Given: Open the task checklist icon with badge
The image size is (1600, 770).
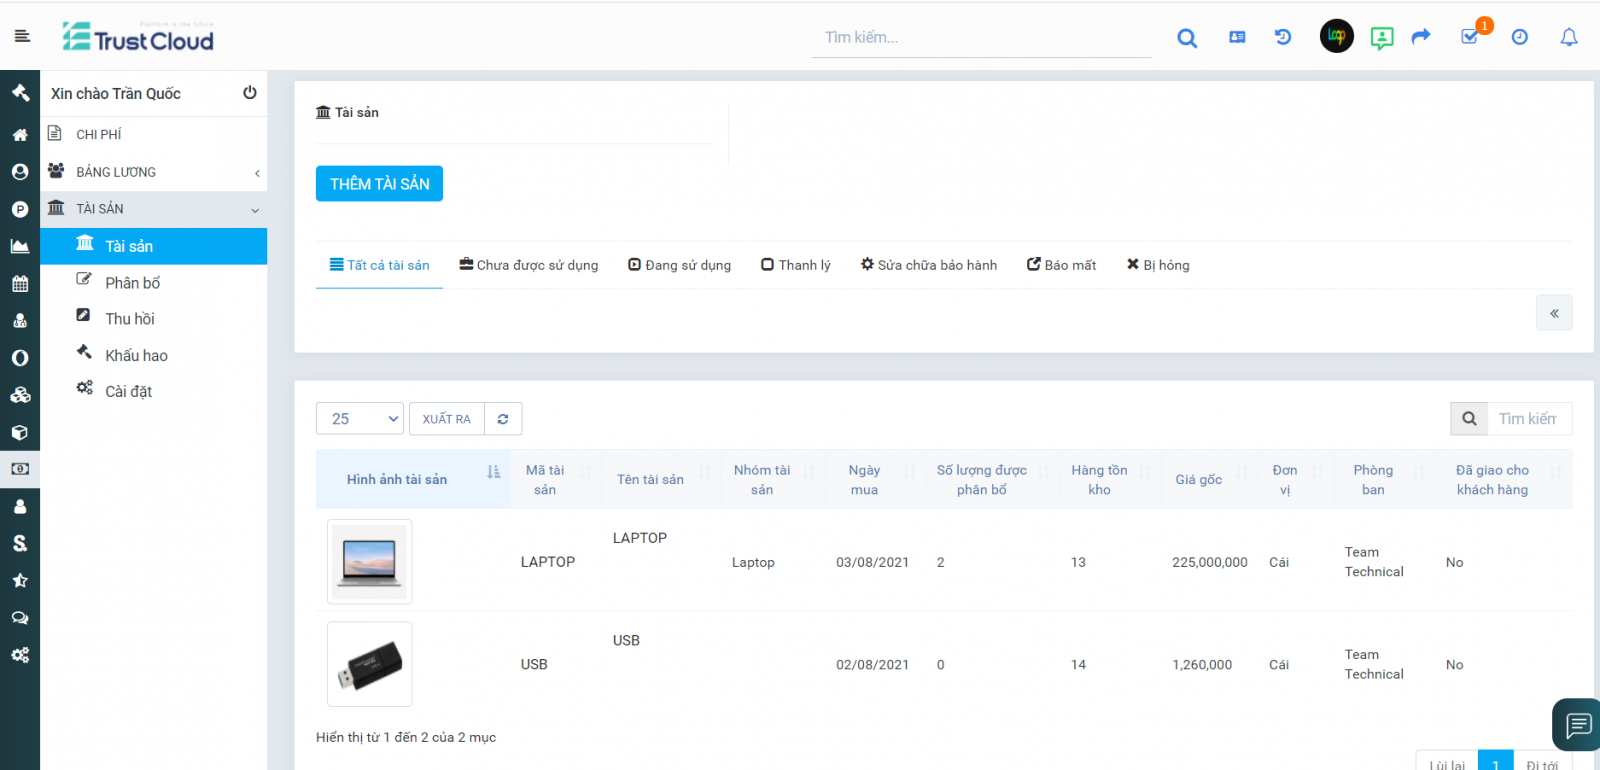Looking at the screenshot, I should click(x=1470, y=37).
